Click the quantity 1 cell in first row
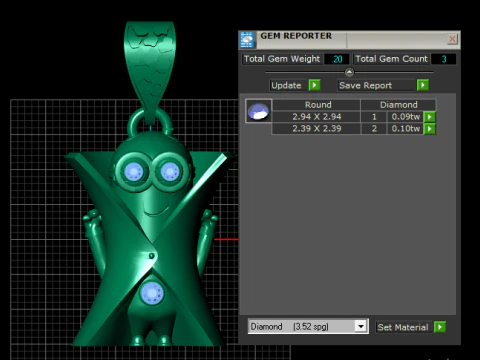This screenshot has width=480, height=360. [x=374, y=117]
